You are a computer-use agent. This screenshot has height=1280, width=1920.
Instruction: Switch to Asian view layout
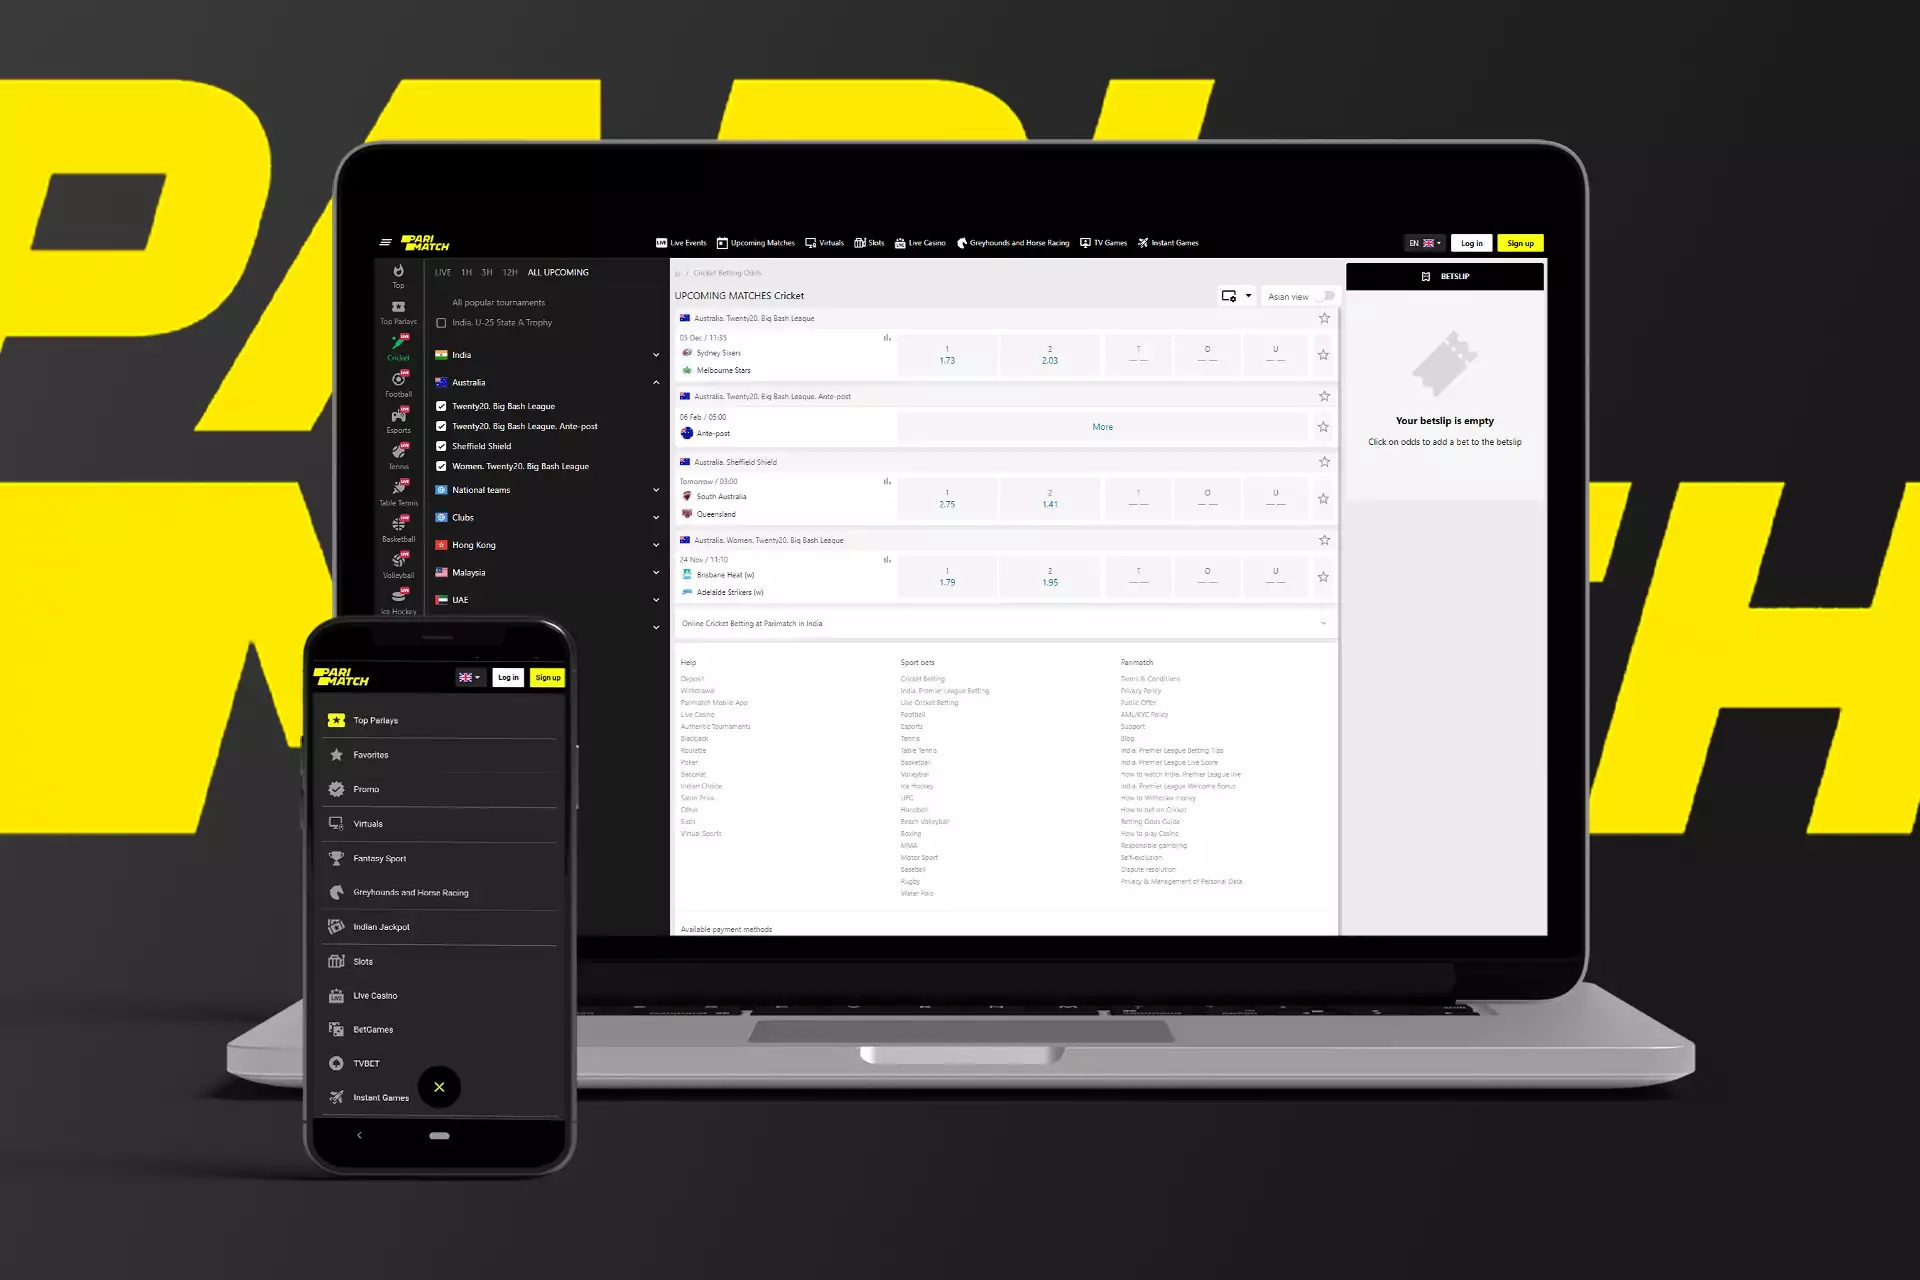tap(1326, 296)
